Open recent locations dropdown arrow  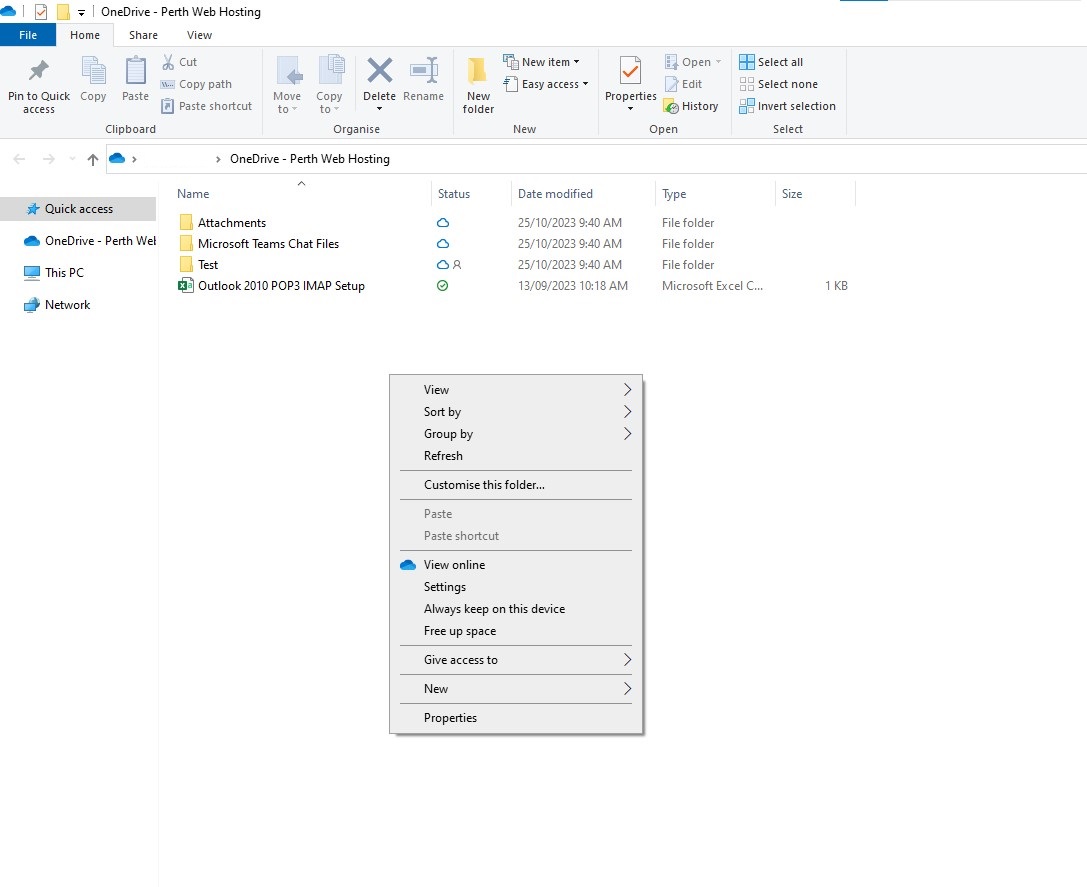[x=72, y=159]
